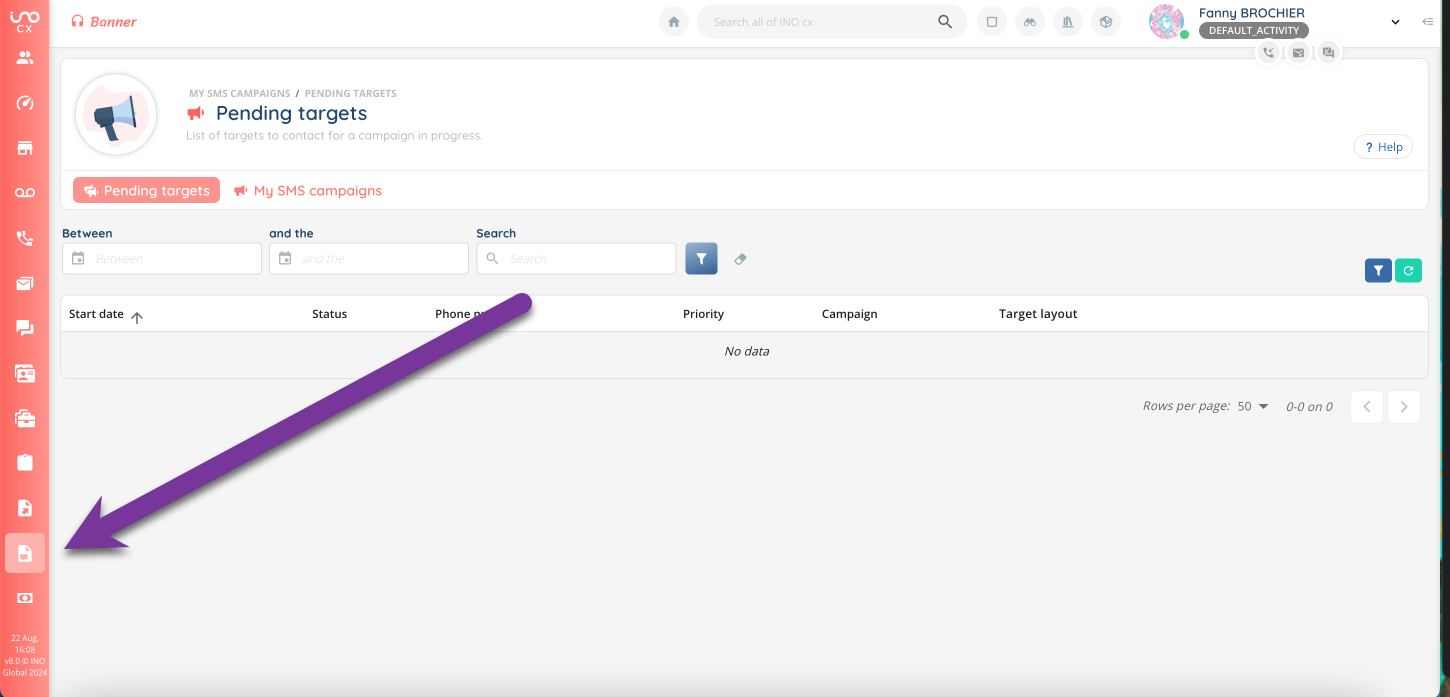
Task: Collapse the panel with top-right arrow icon
Action: coord(1427,22)
